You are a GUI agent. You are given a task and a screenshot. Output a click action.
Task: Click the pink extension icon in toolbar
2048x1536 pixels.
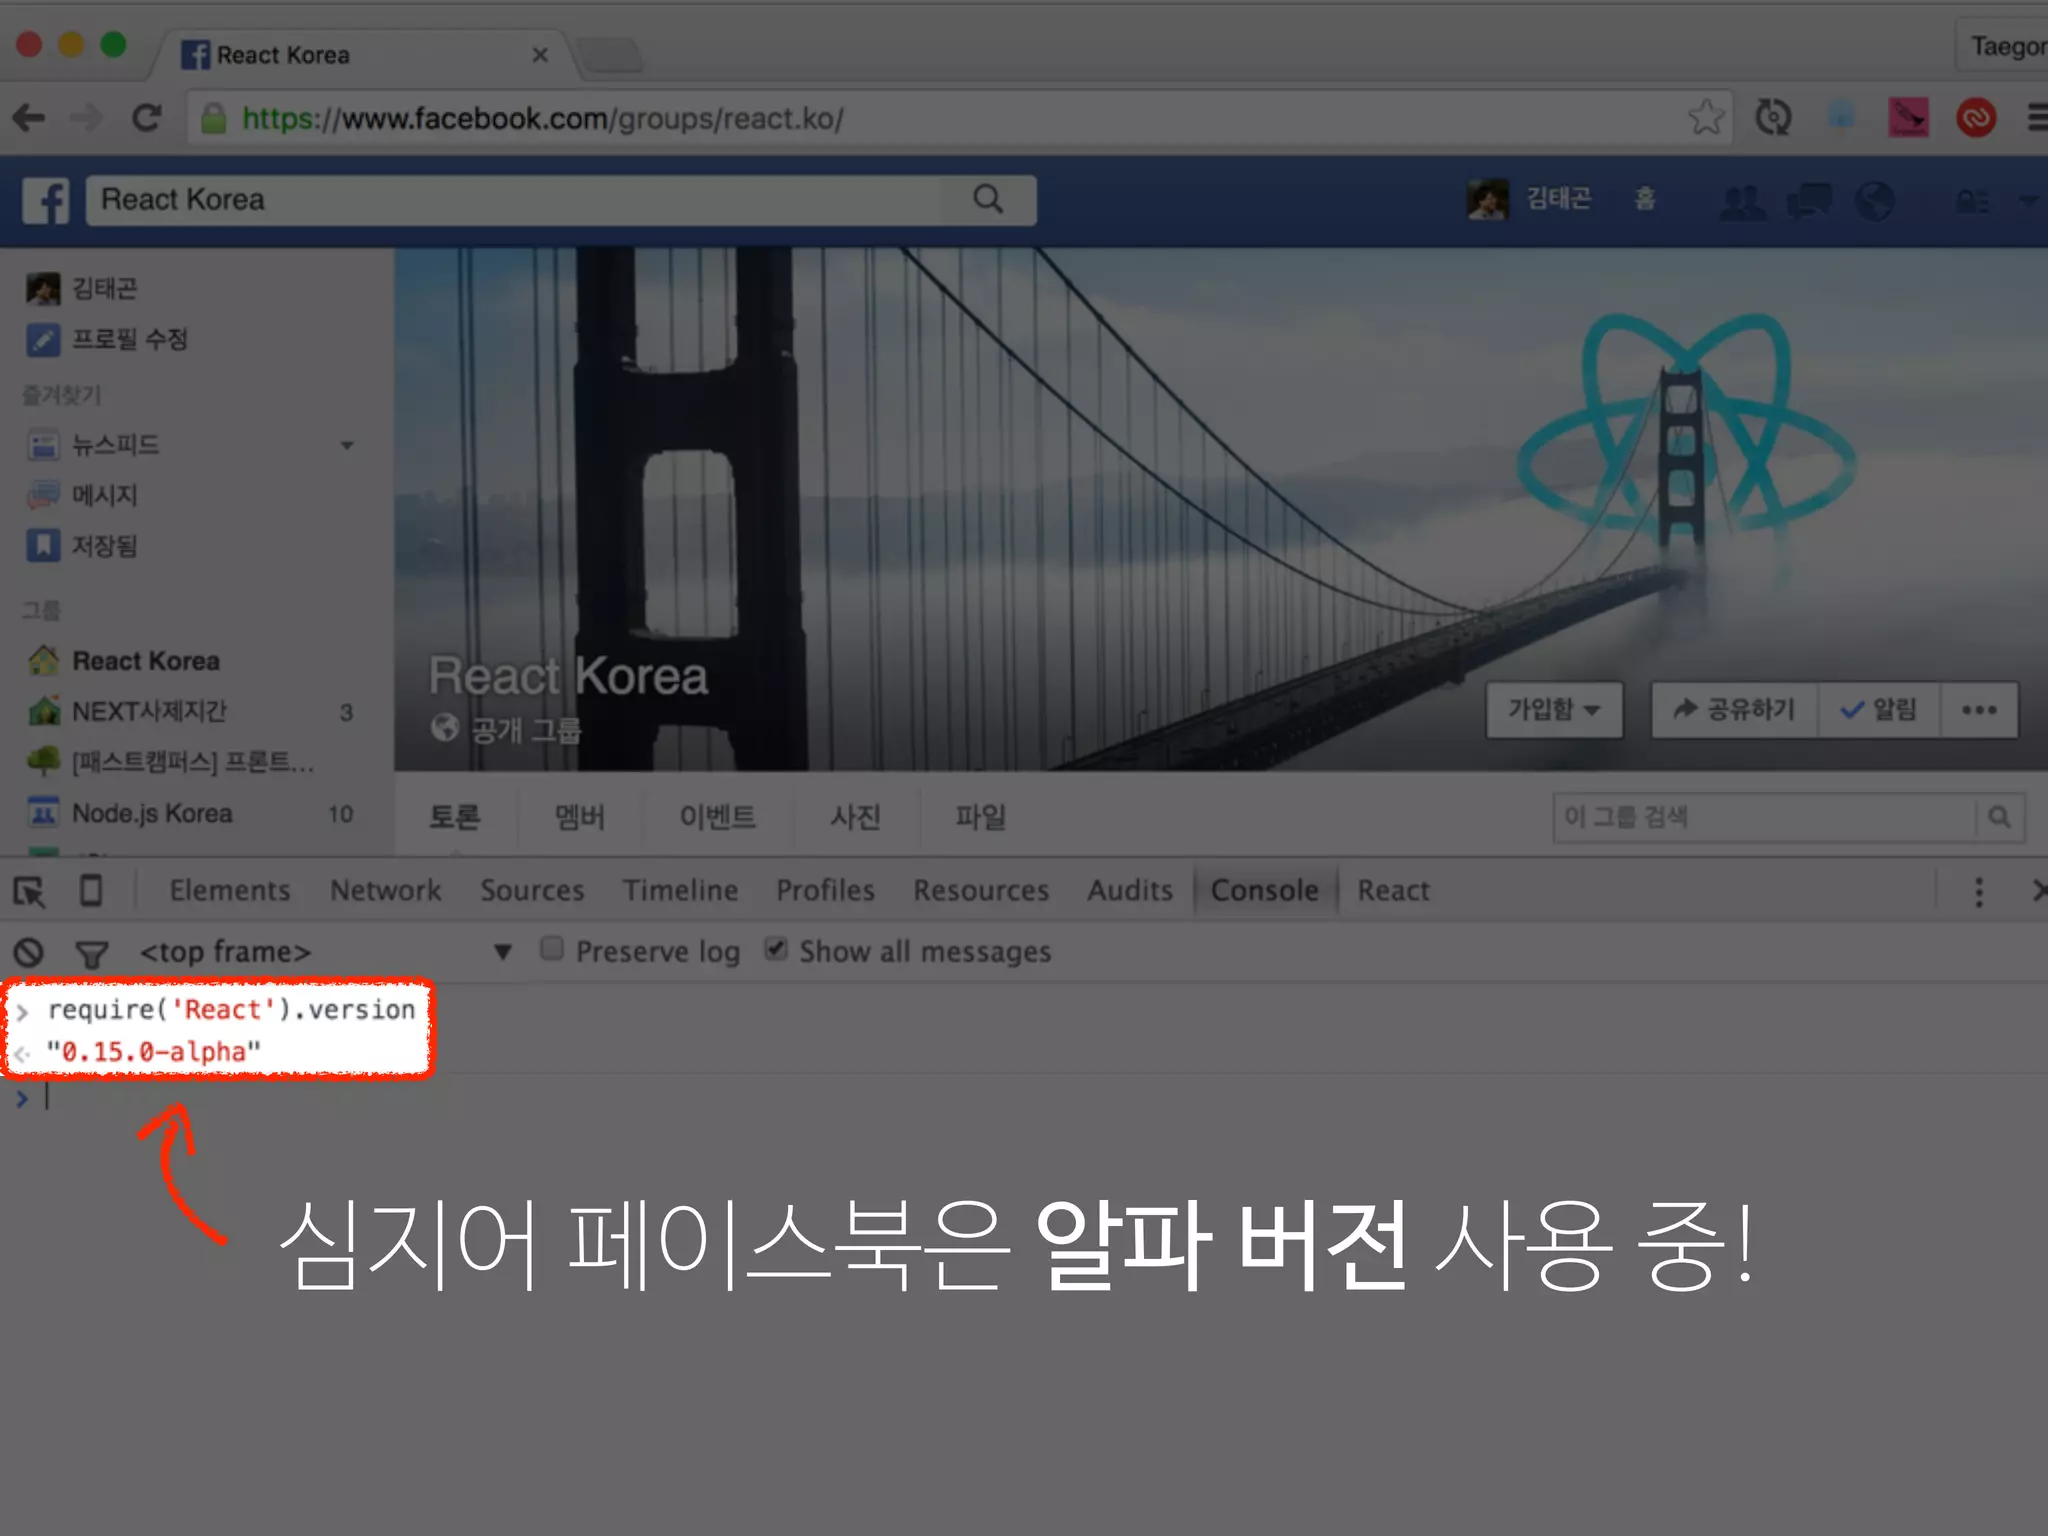click(1908, 118)
